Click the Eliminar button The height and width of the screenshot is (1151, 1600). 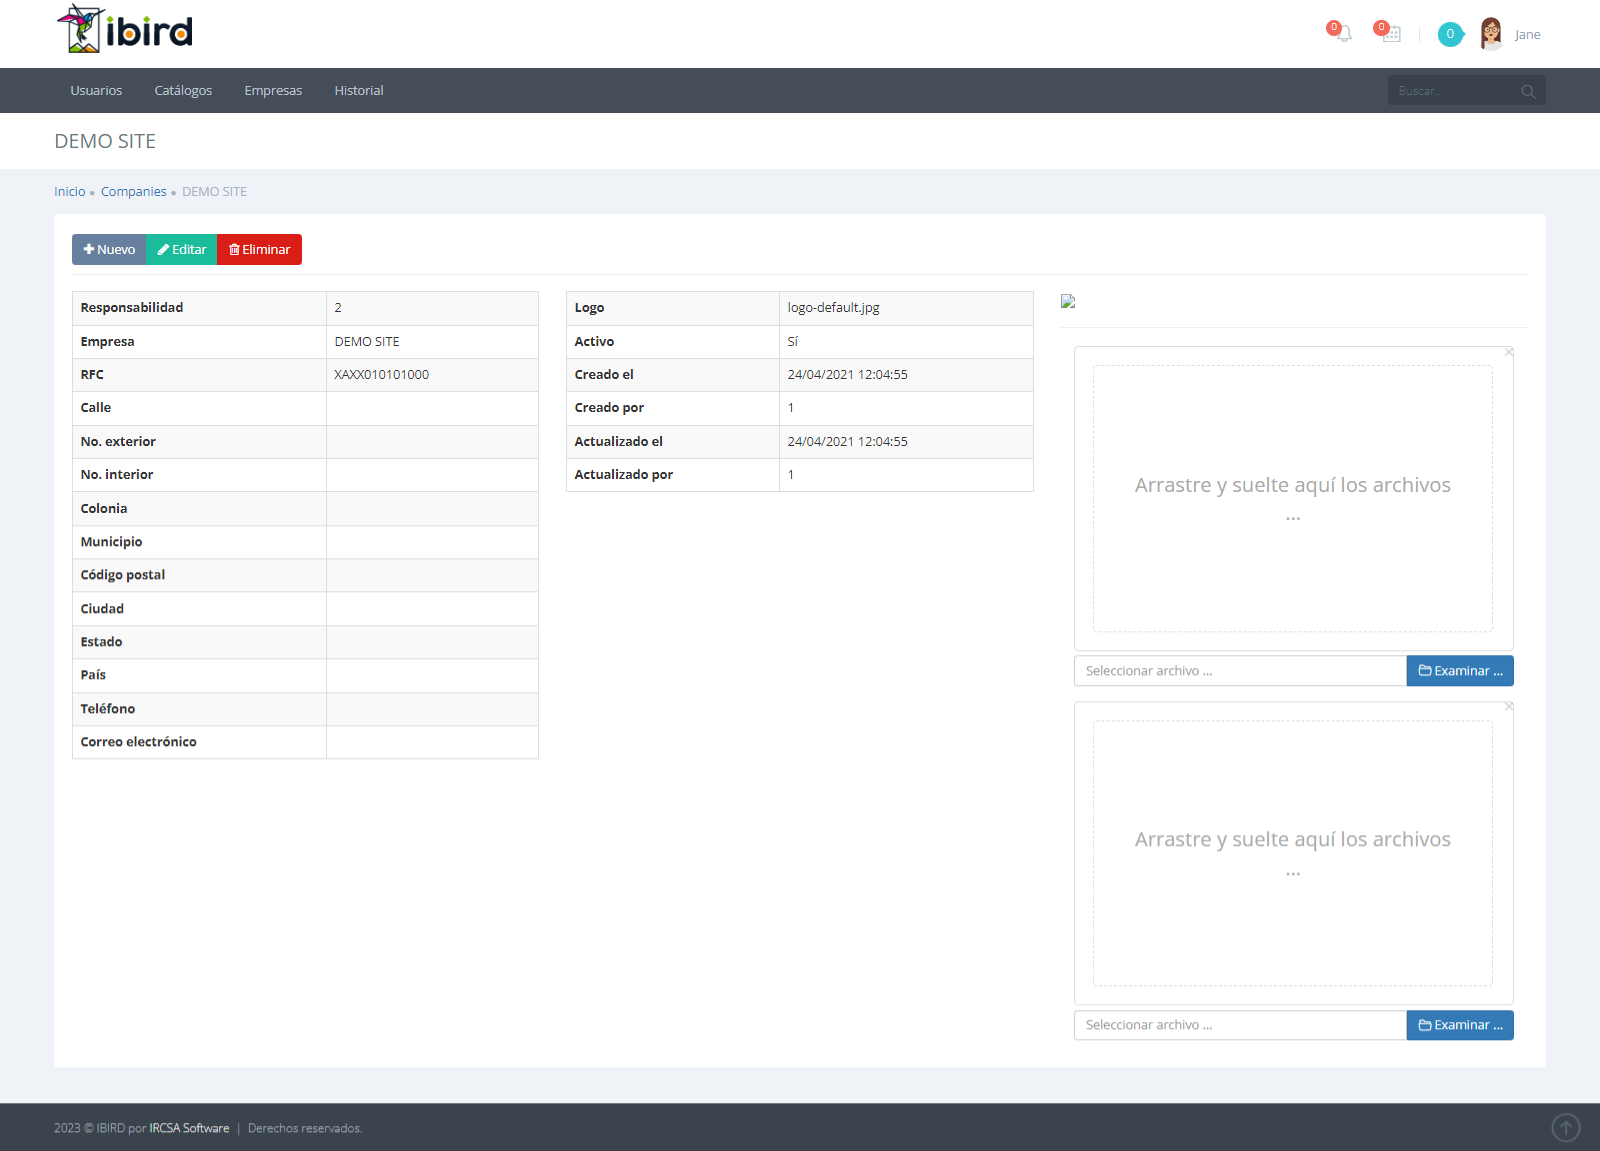click(x=259, y=249)
